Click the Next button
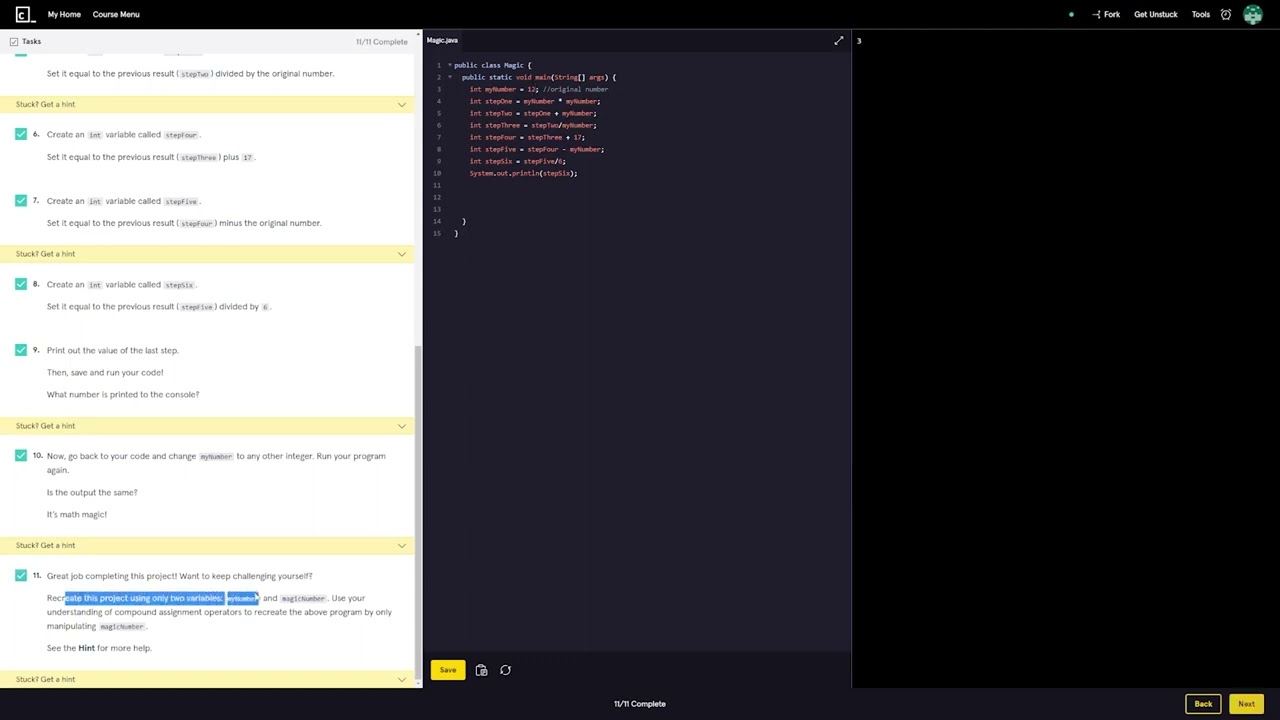The height and width of the screenshot is (720, 1280). tap(1246, 704)
